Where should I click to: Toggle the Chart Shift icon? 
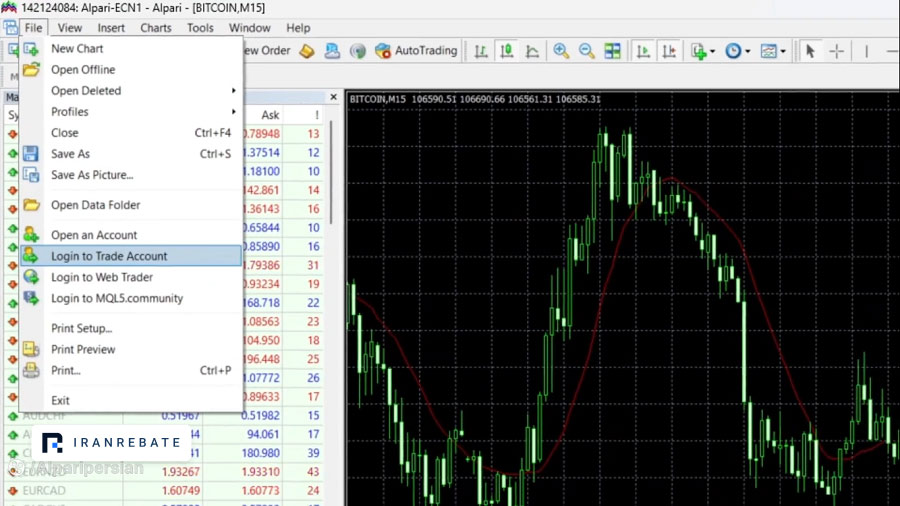[669, 51]
